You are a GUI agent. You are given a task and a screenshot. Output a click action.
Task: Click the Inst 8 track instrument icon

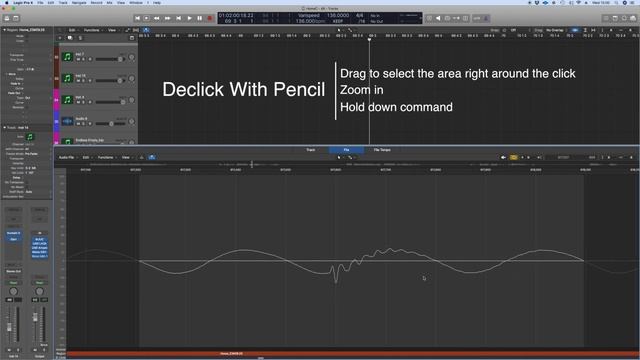coord(67,100)
